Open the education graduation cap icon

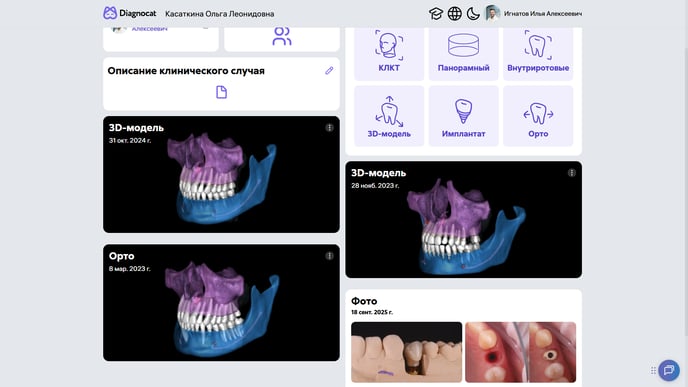tap(436, 14)
